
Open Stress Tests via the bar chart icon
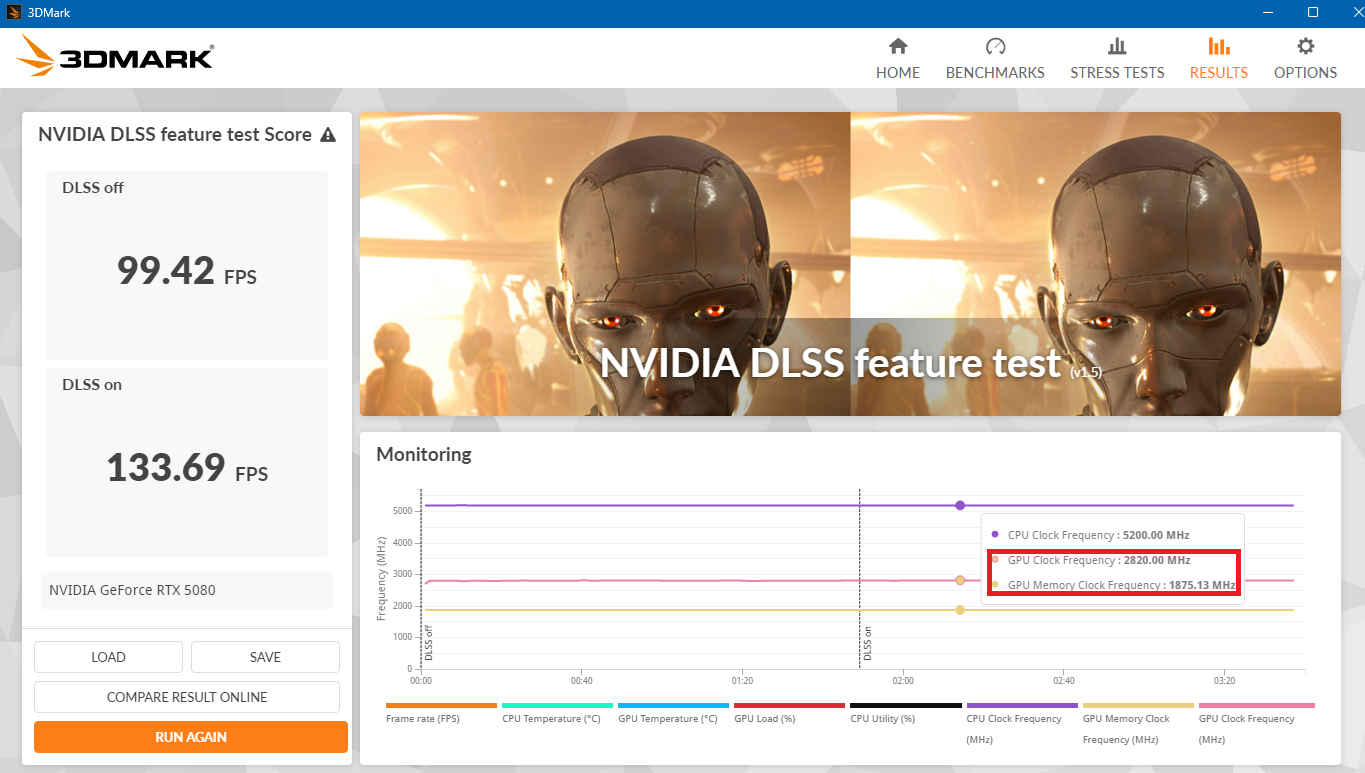(x=1116, y=47)
